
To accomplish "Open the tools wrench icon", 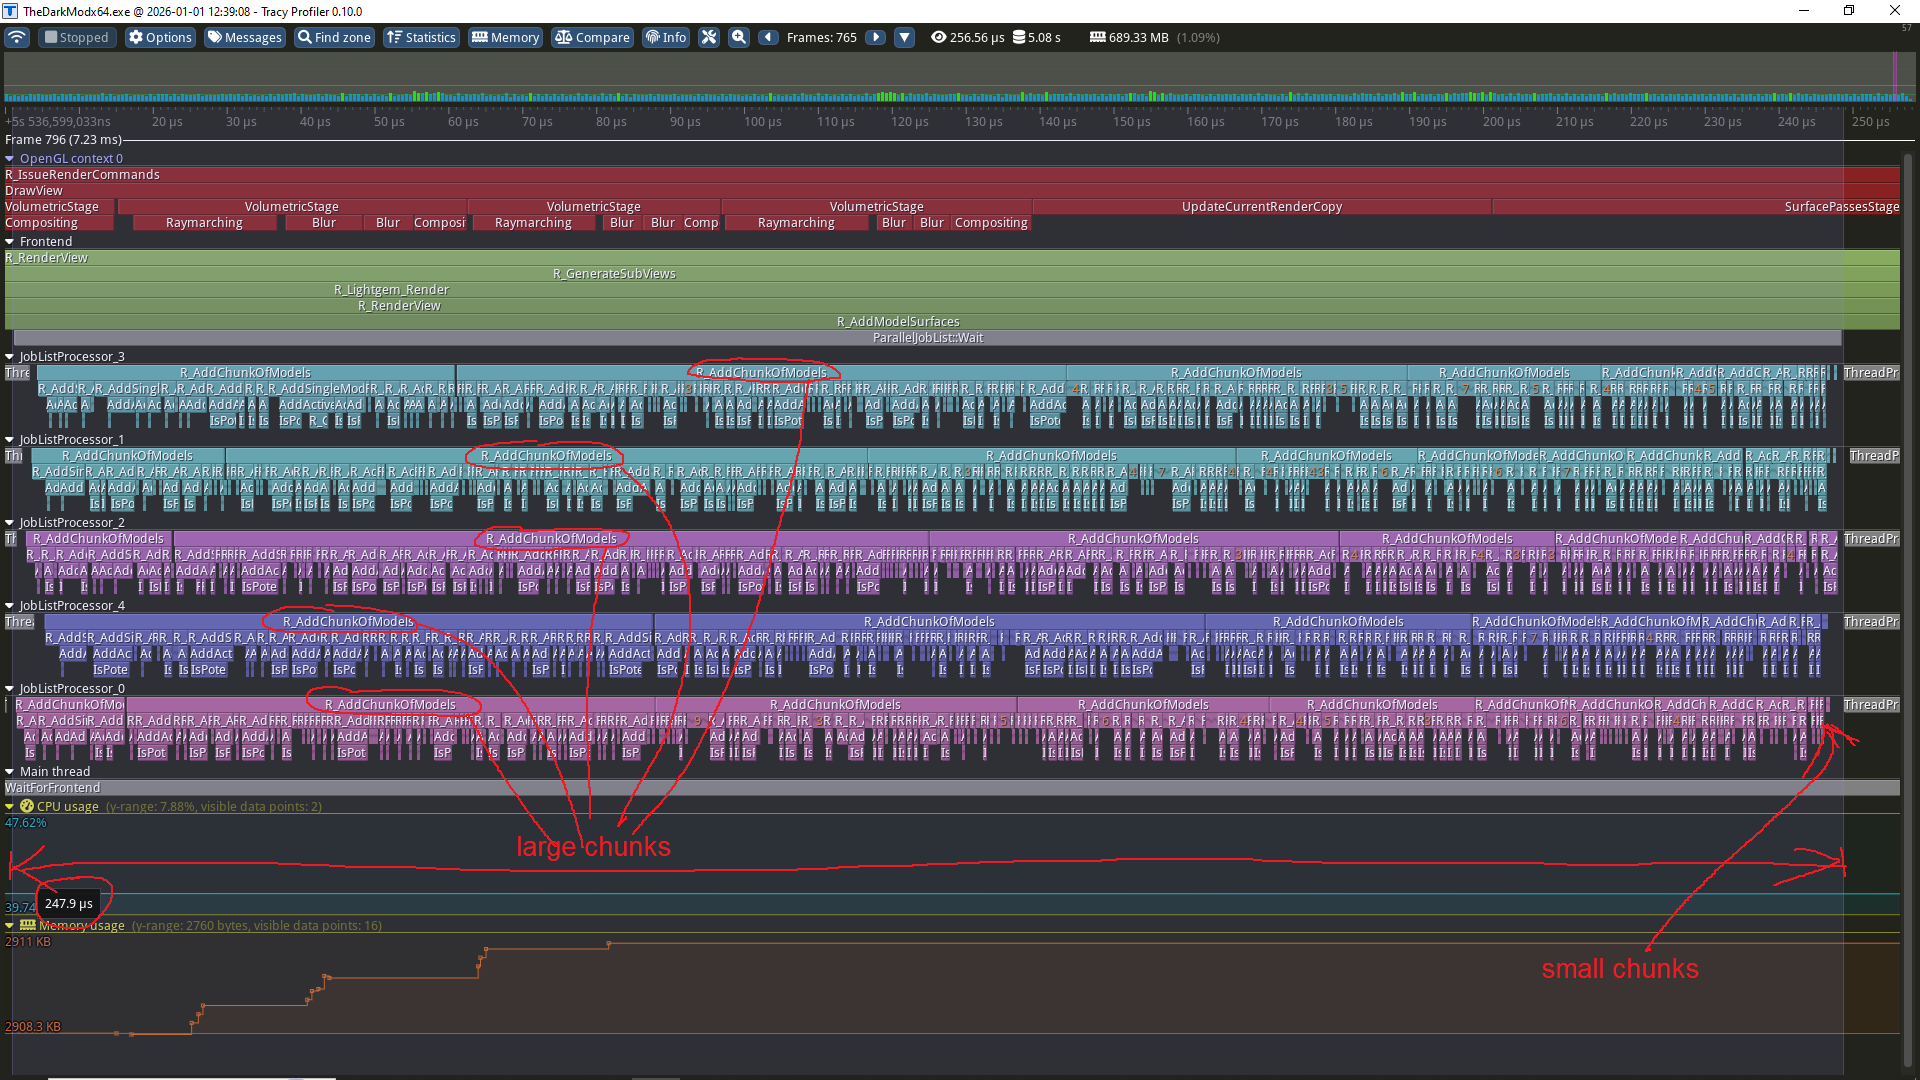I will 709,37.
